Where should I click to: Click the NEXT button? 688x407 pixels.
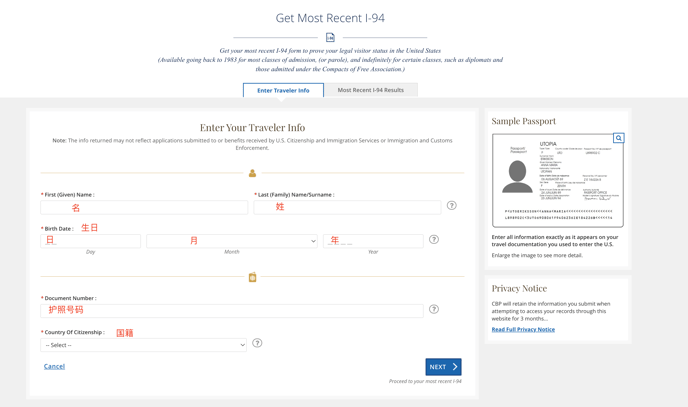(x=443, y=367)
